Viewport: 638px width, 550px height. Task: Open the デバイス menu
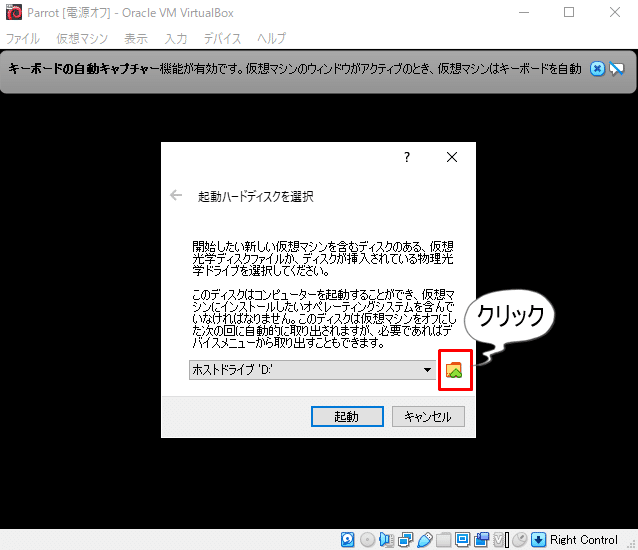(x=222, y=38)
